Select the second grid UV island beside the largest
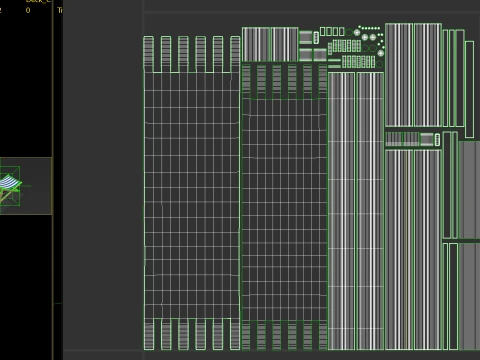 pos(284,207)
